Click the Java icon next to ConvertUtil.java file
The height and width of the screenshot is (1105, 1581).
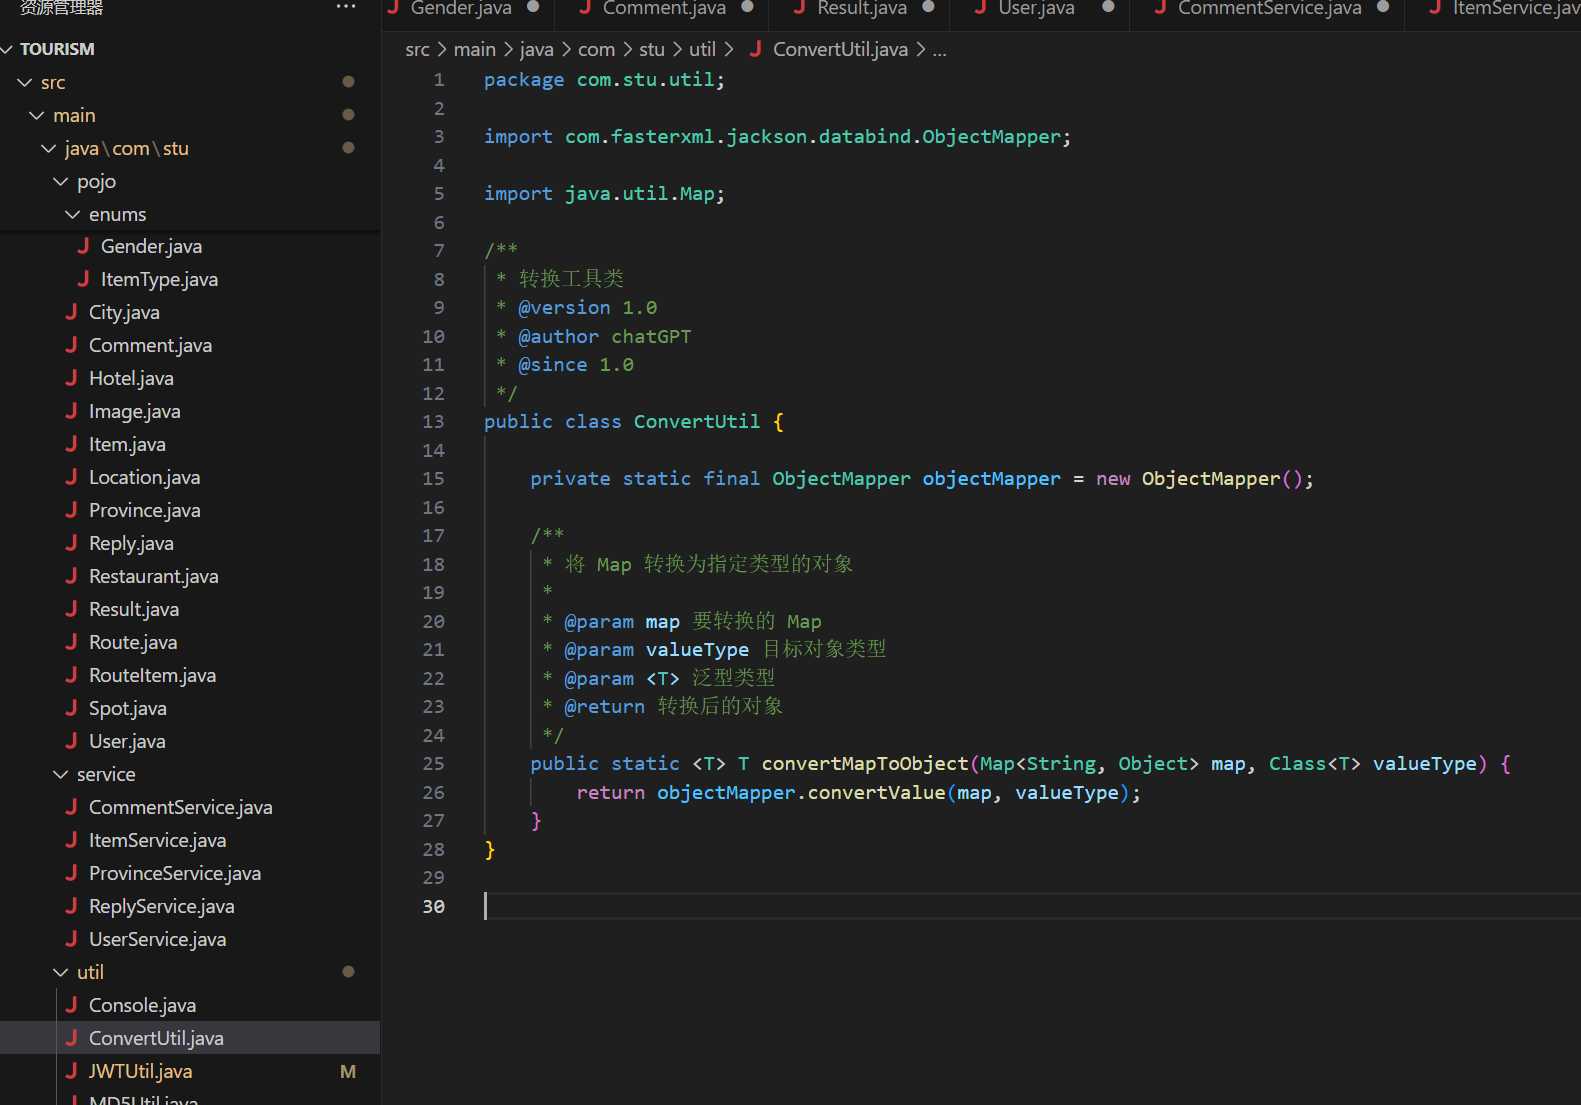tap(72, 1038)
